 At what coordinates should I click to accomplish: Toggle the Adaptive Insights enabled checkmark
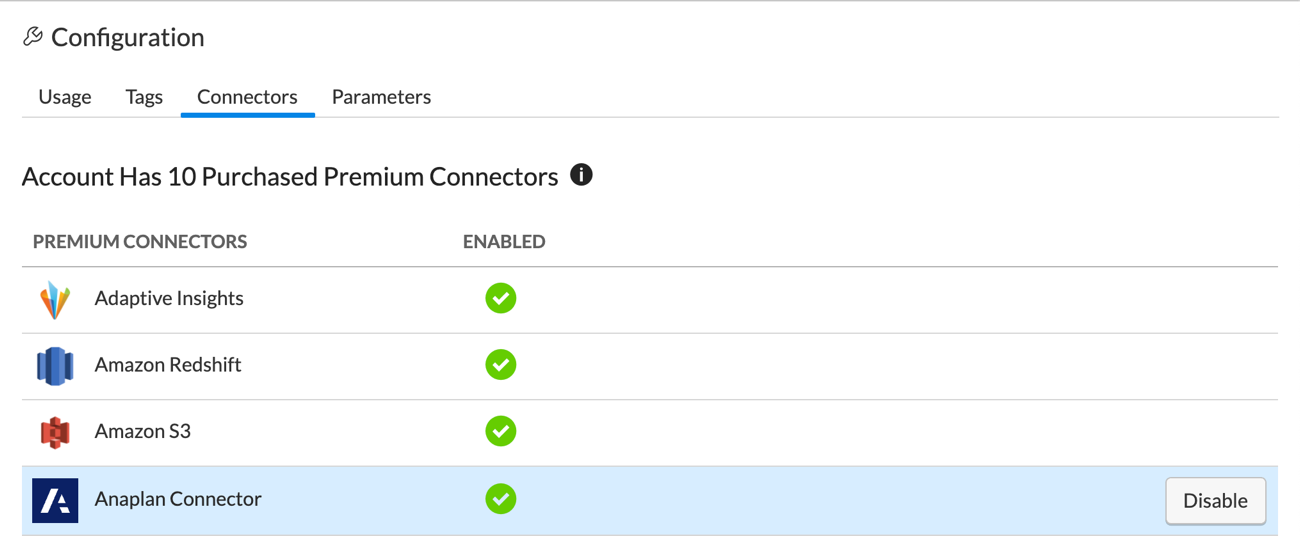(501, 298)
